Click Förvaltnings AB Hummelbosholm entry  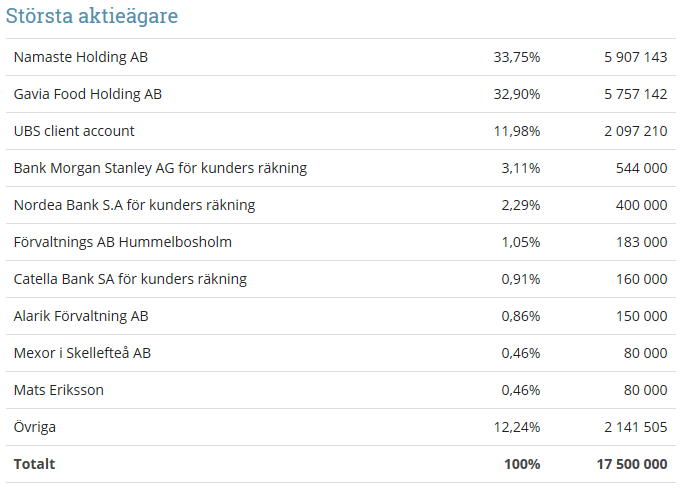[123, 242]
